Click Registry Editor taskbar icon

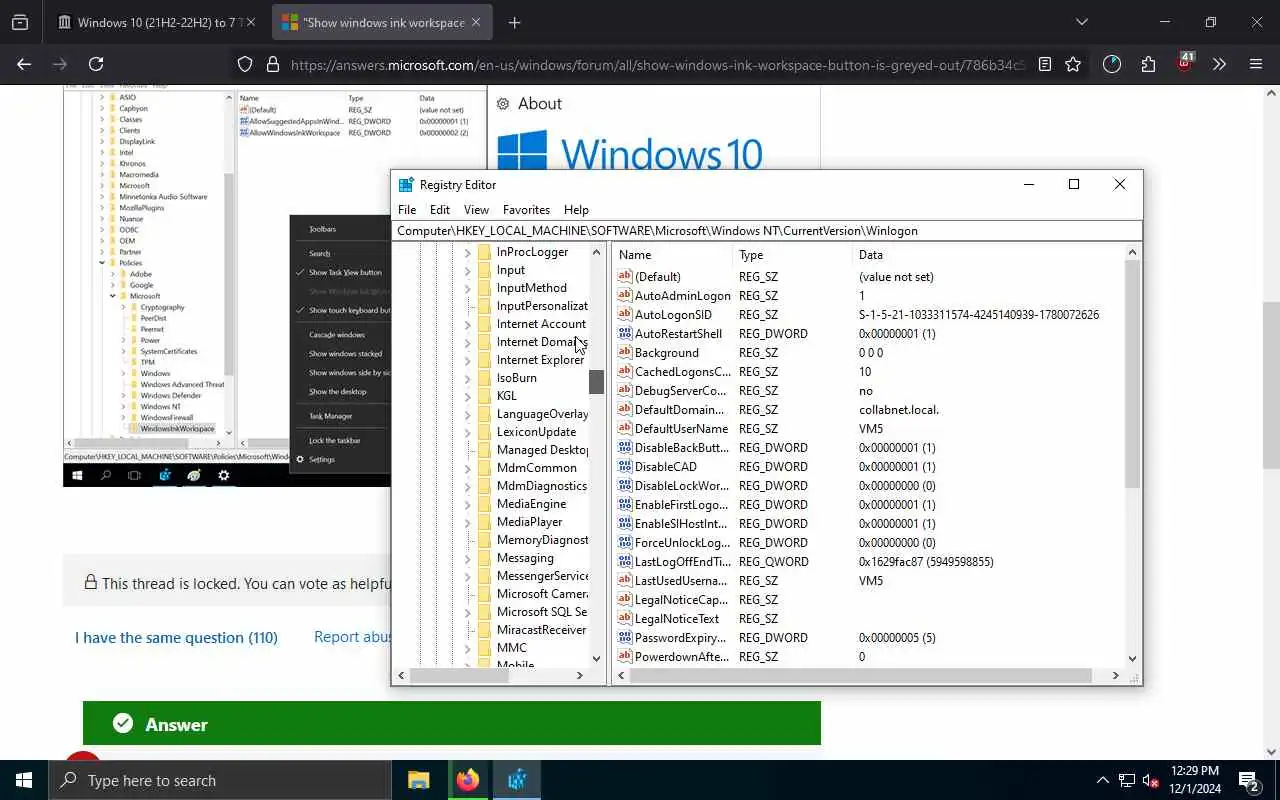click(x=517, y=780)
